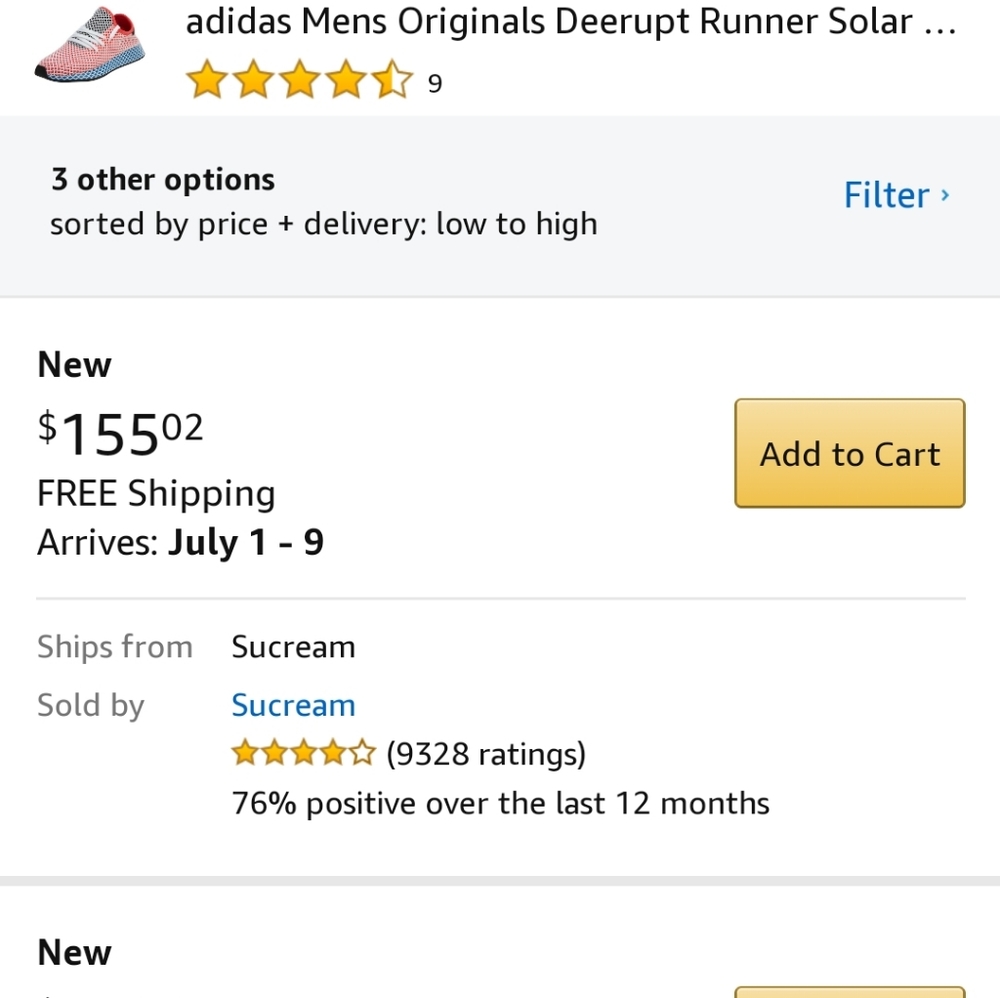Click the empty fifth star of seller rating

[x=361, y=752]
